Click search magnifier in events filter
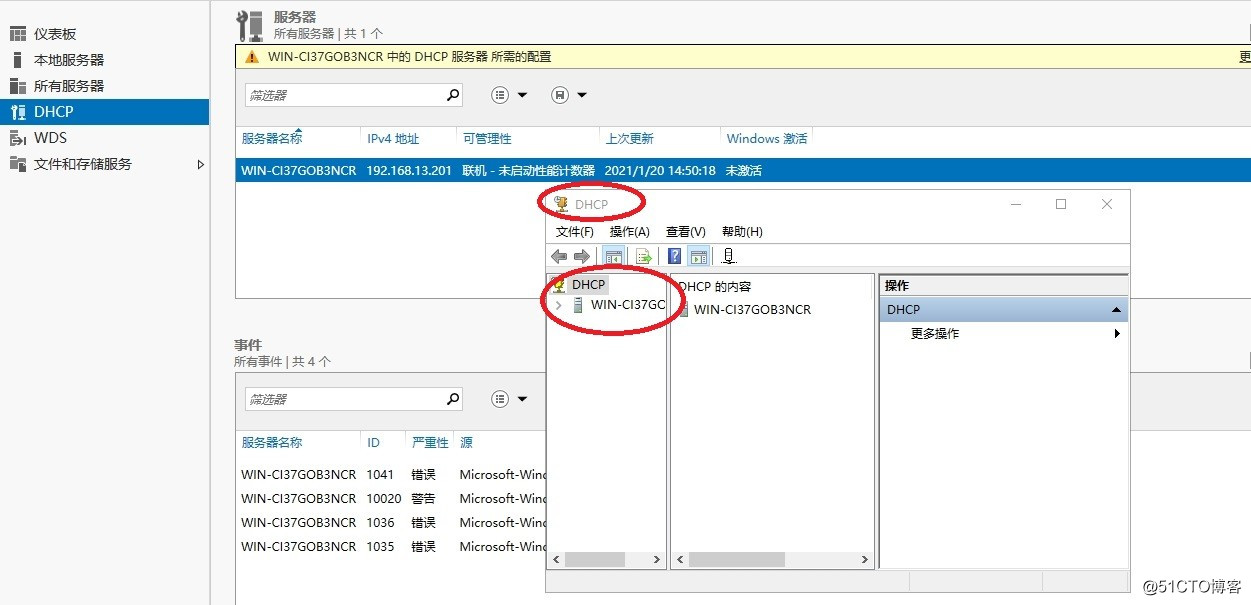The width and height of the screenshot is (1251, 605). point(453,399)
